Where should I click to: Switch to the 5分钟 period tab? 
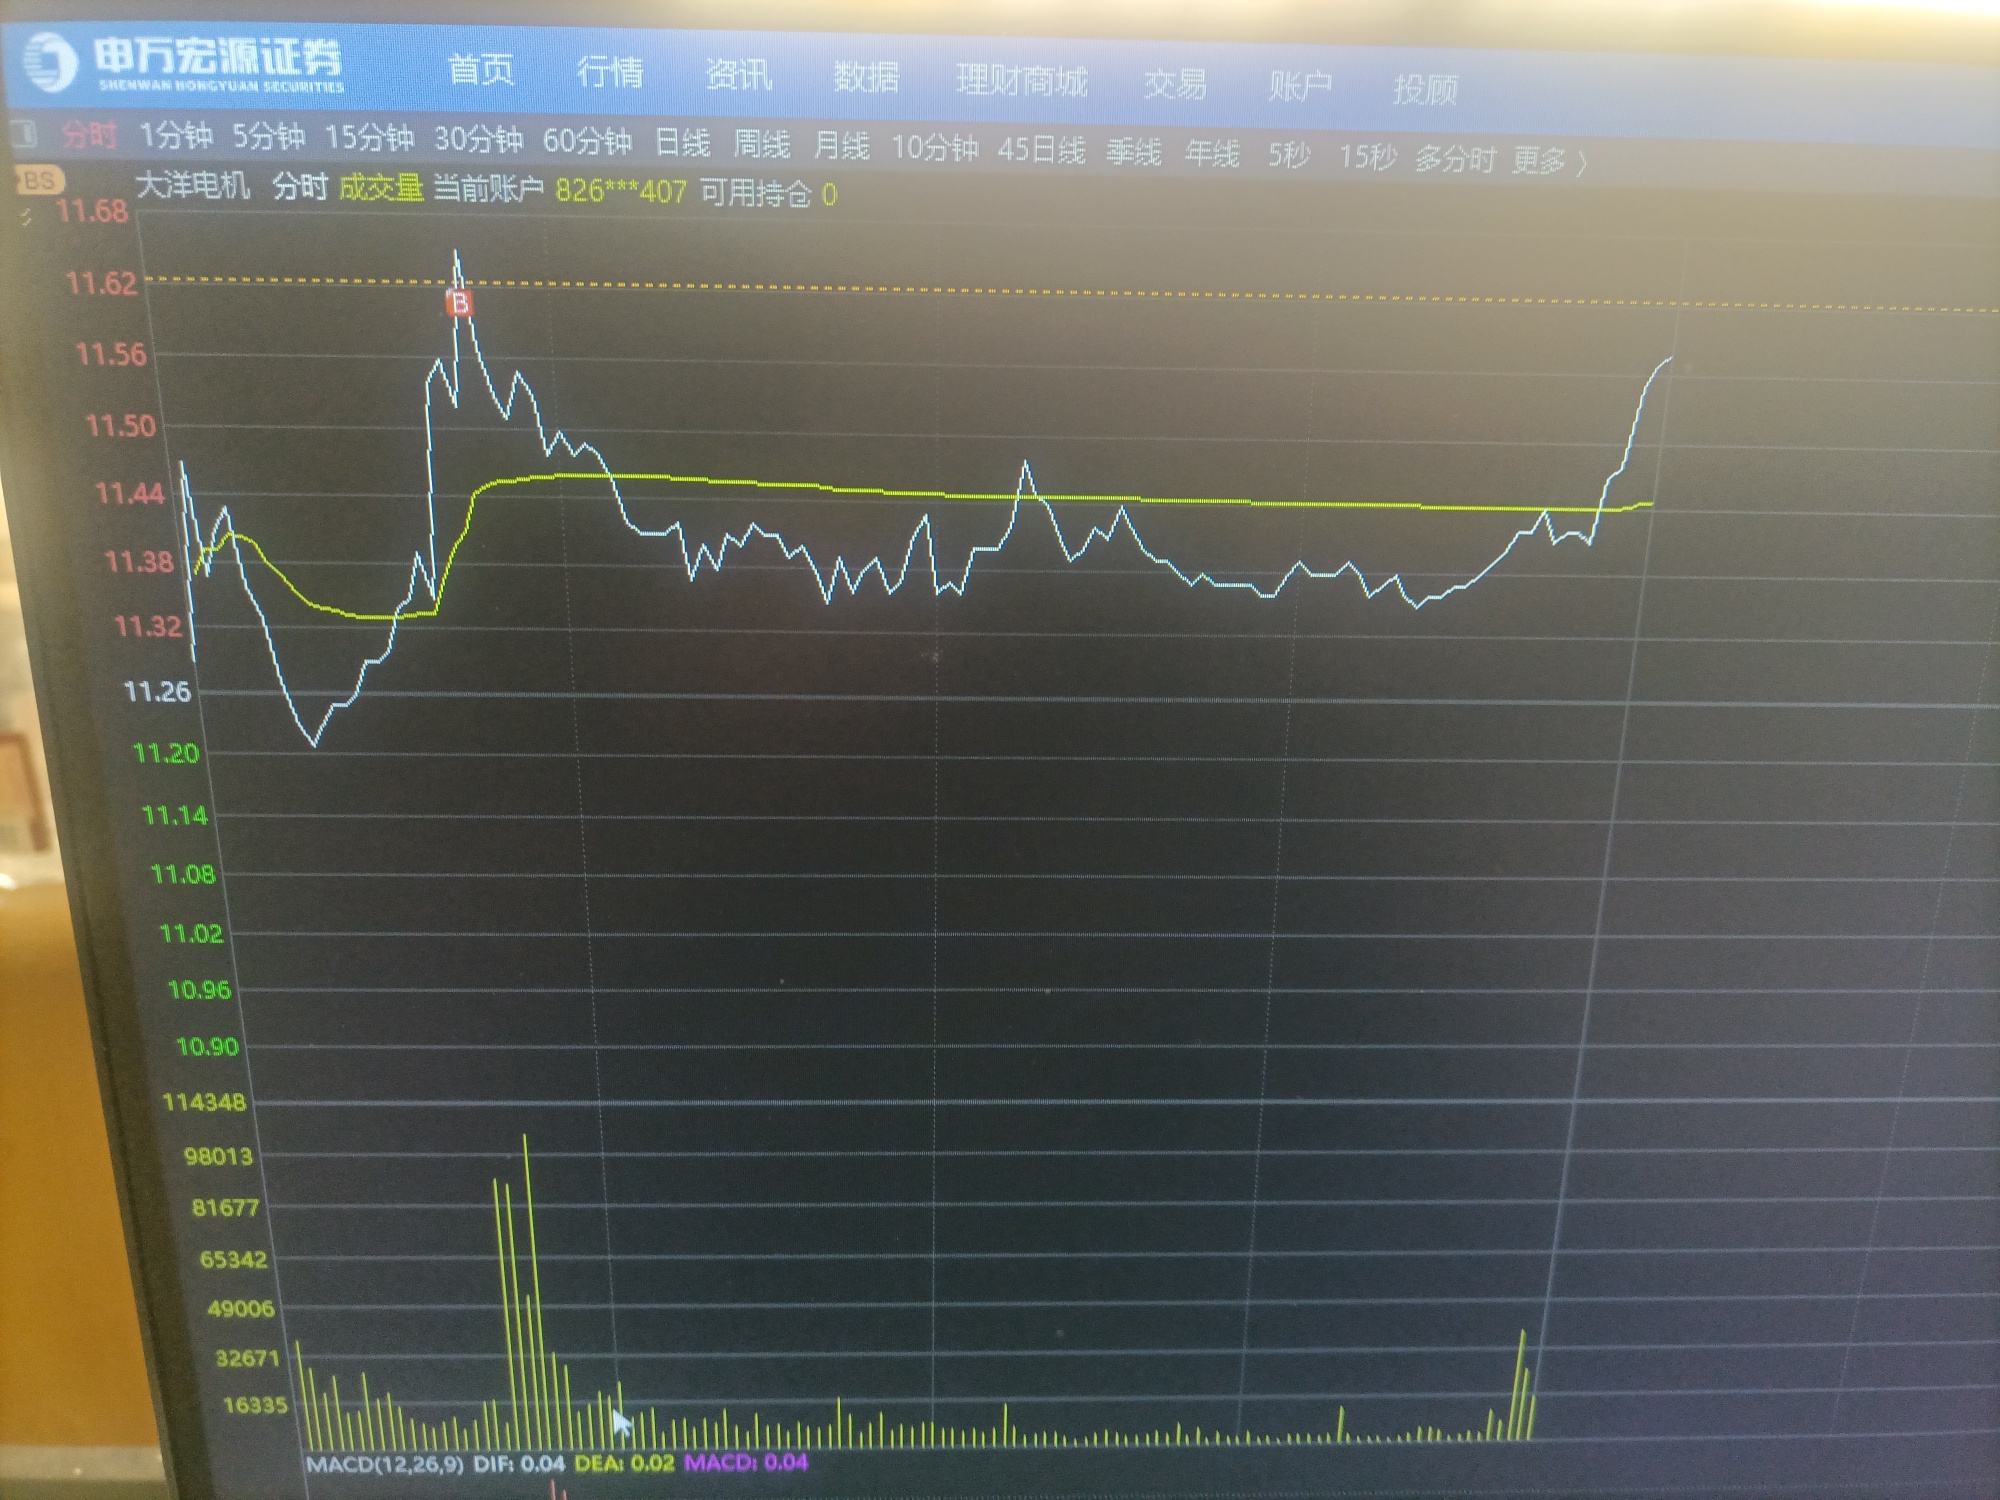pyautogui.click(x=268, y=136)
